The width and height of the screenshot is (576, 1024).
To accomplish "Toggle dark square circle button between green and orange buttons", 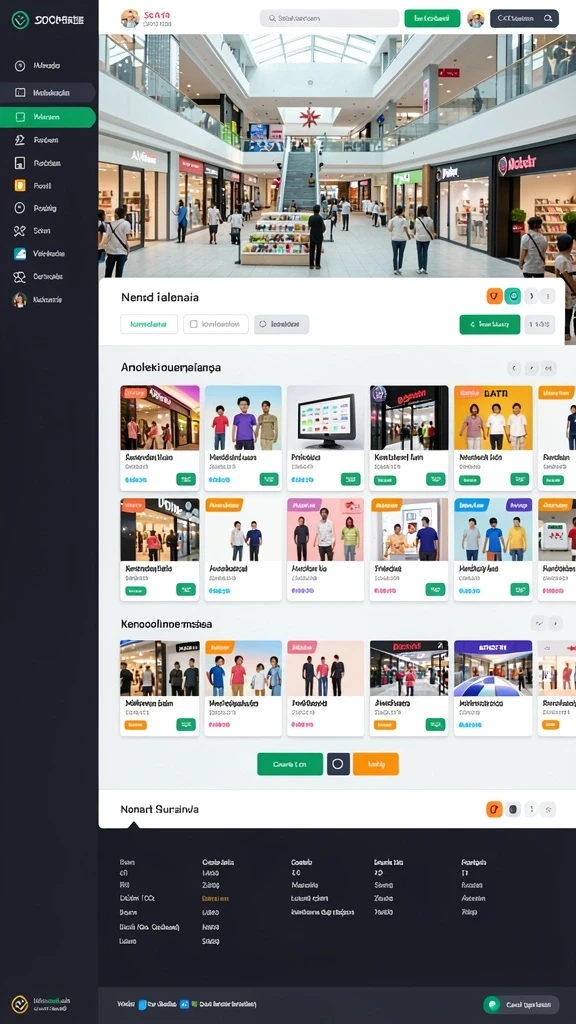I will tap(338, 764).
